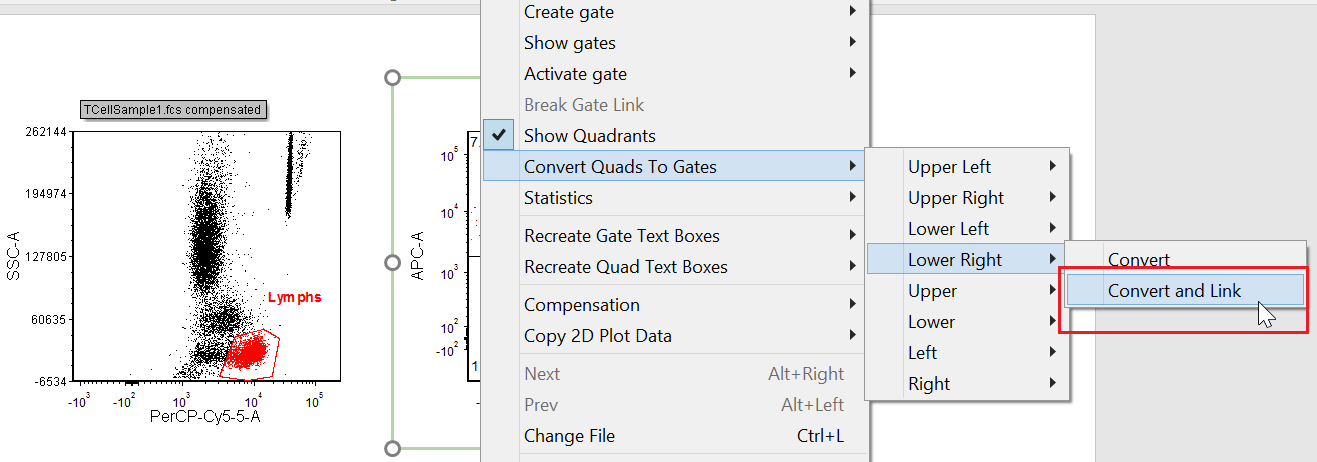Select Upper Left quadrant option
Viewport: 1317px width, 462px height.
pyautogui.click(x=949, y=167)
